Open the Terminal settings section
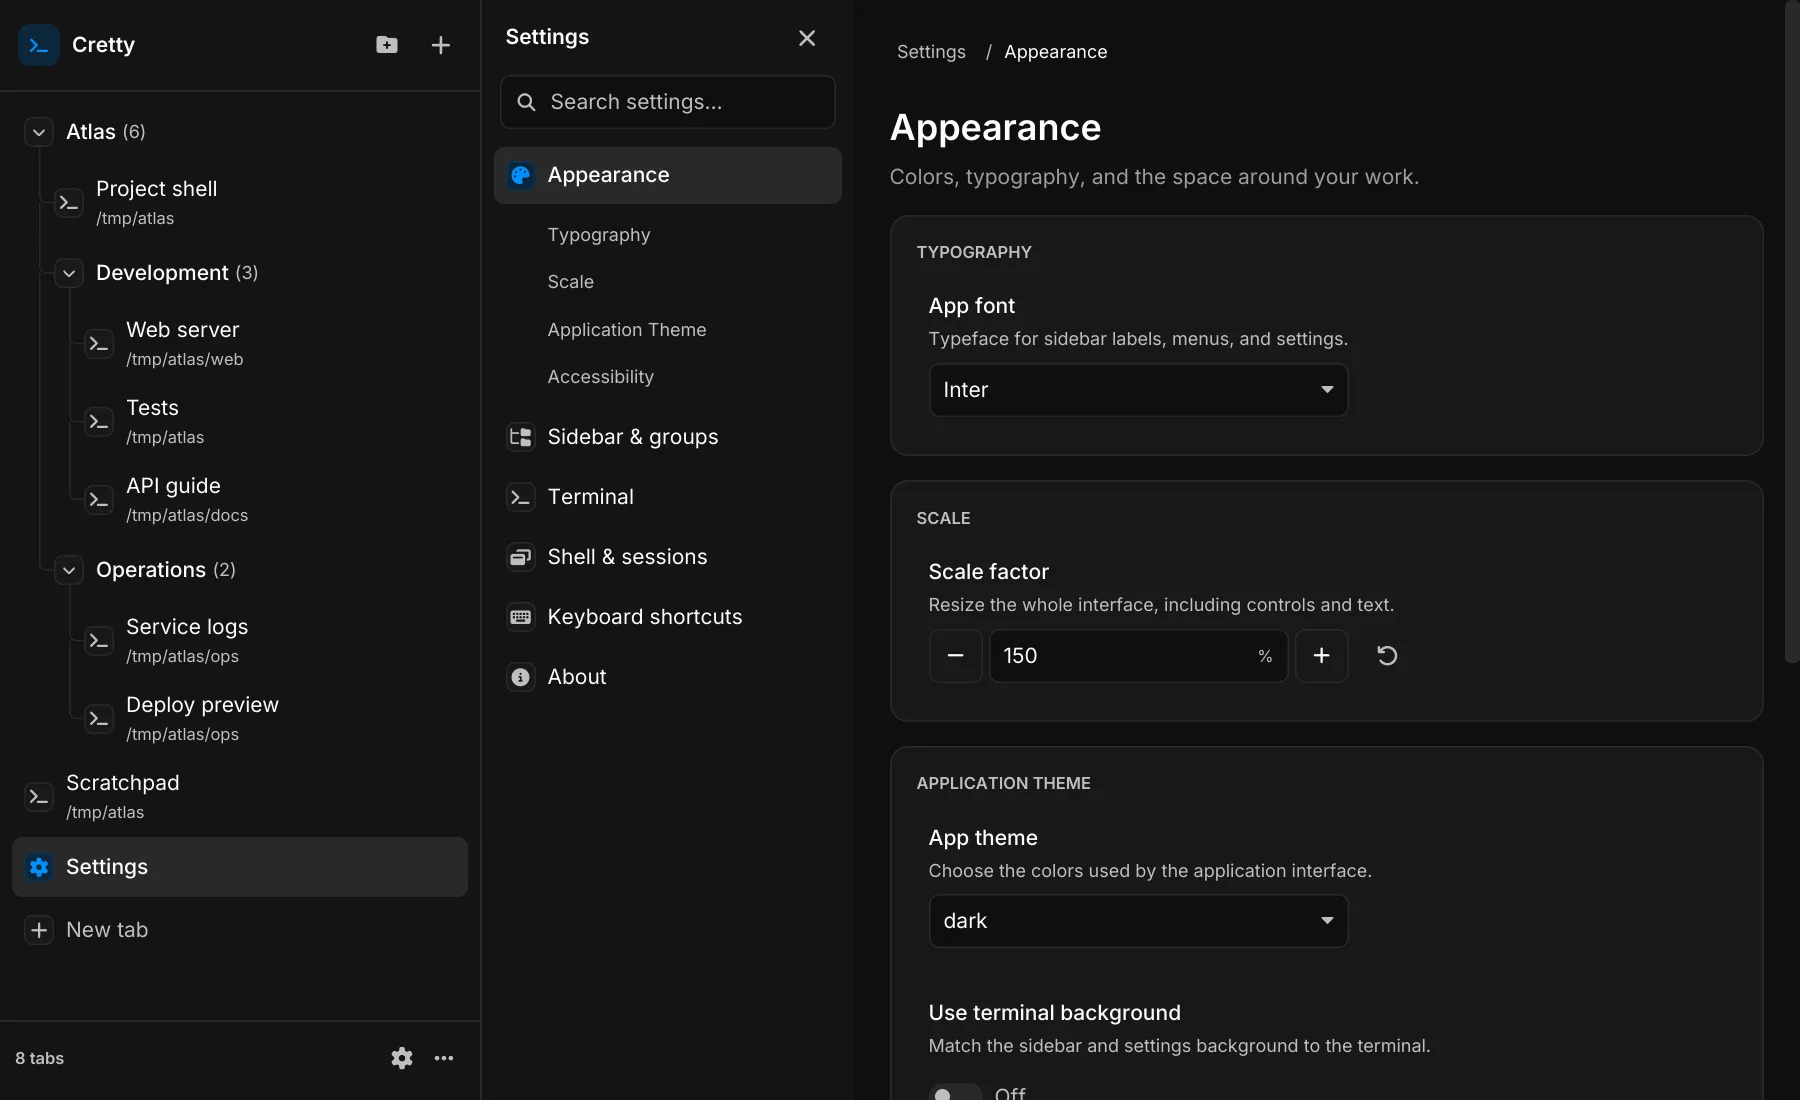Viewport: 1800px width, 1100px height. [x=668, y=497]
